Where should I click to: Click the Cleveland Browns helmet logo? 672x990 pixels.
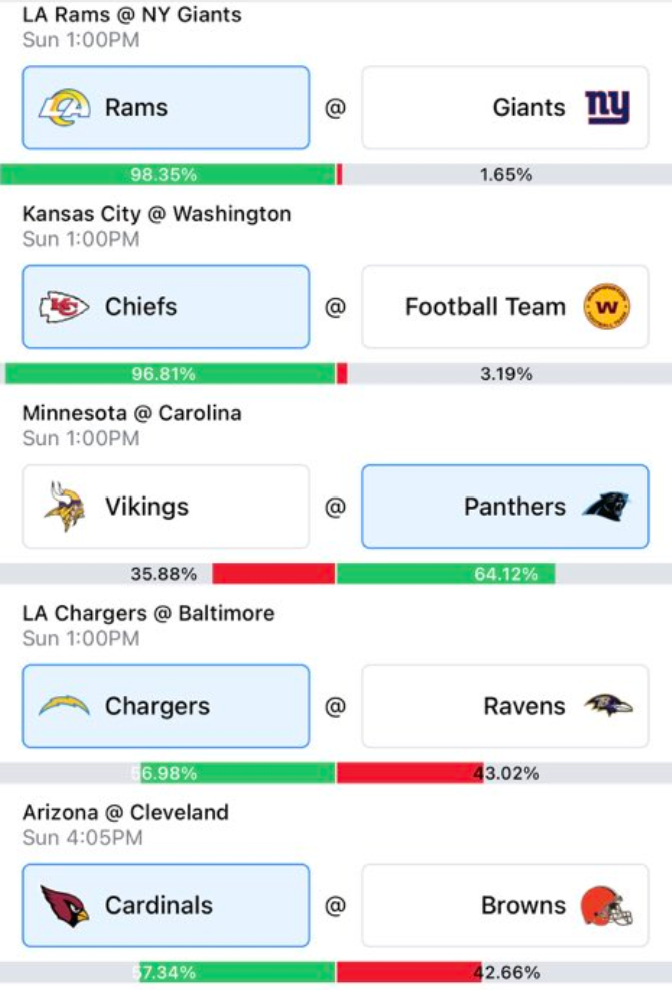[606, 905]
